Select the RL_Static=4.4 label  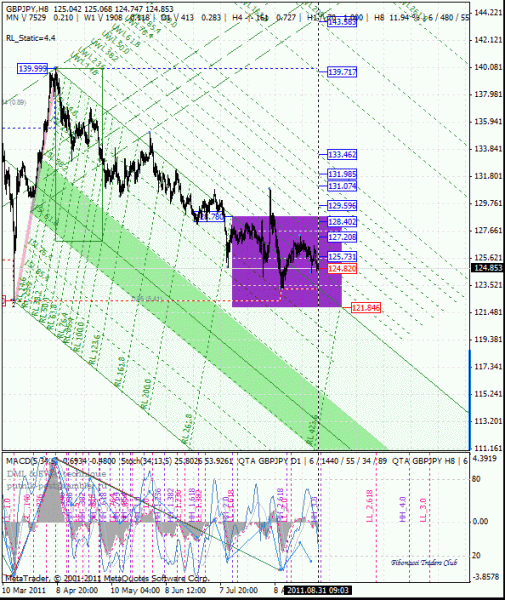point(31,38)
